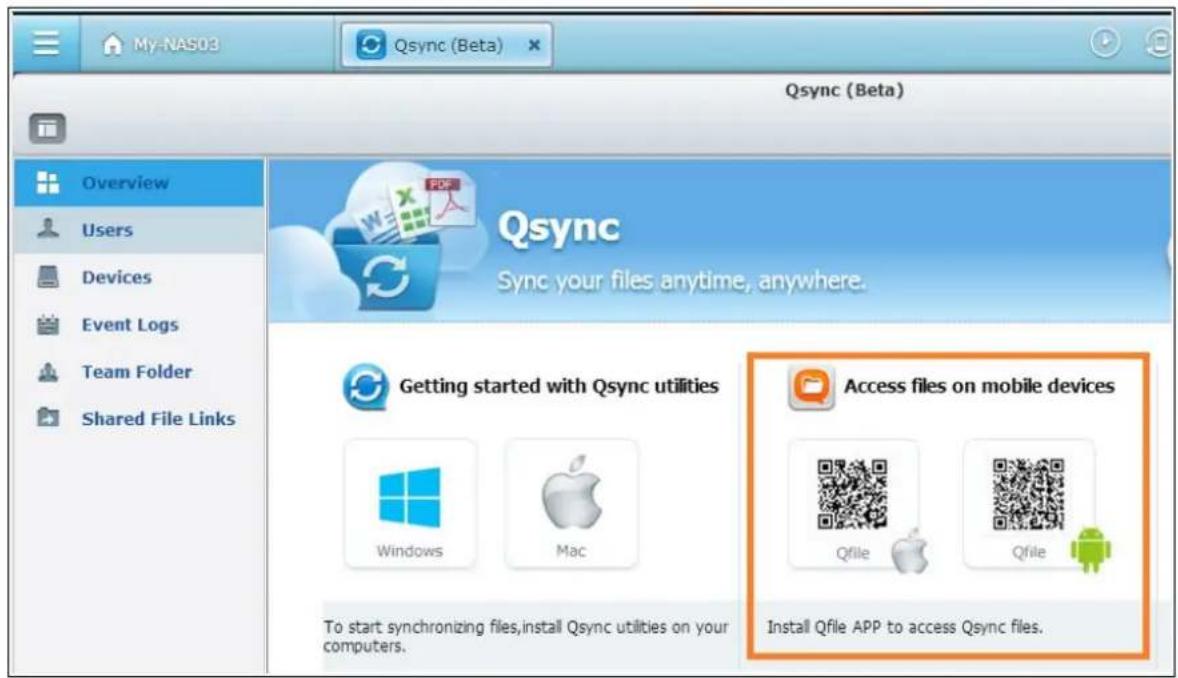This screenshot has height=678, width=1178.
Task: Click the Devices computer icon
Action: coord(48,277)
